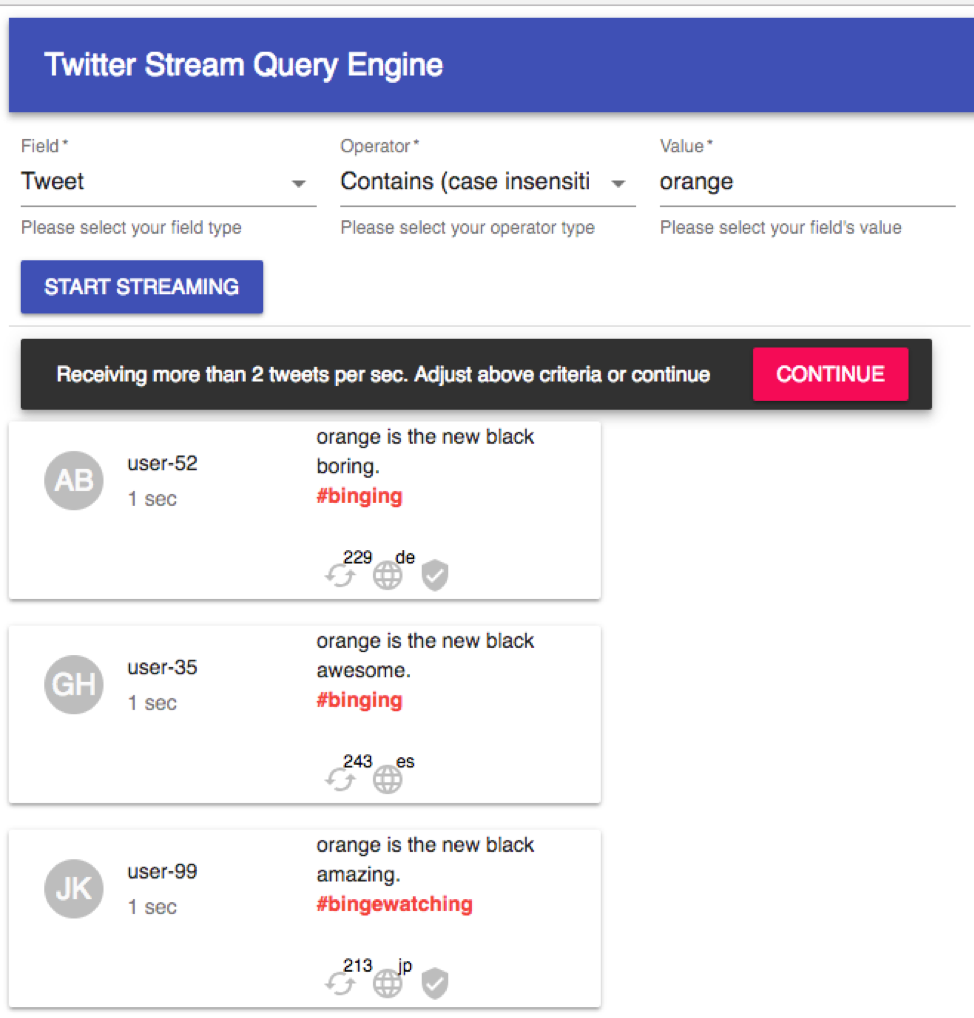Click language code de
This screenshot has width=974, height=1018.
tap(405, 557)
